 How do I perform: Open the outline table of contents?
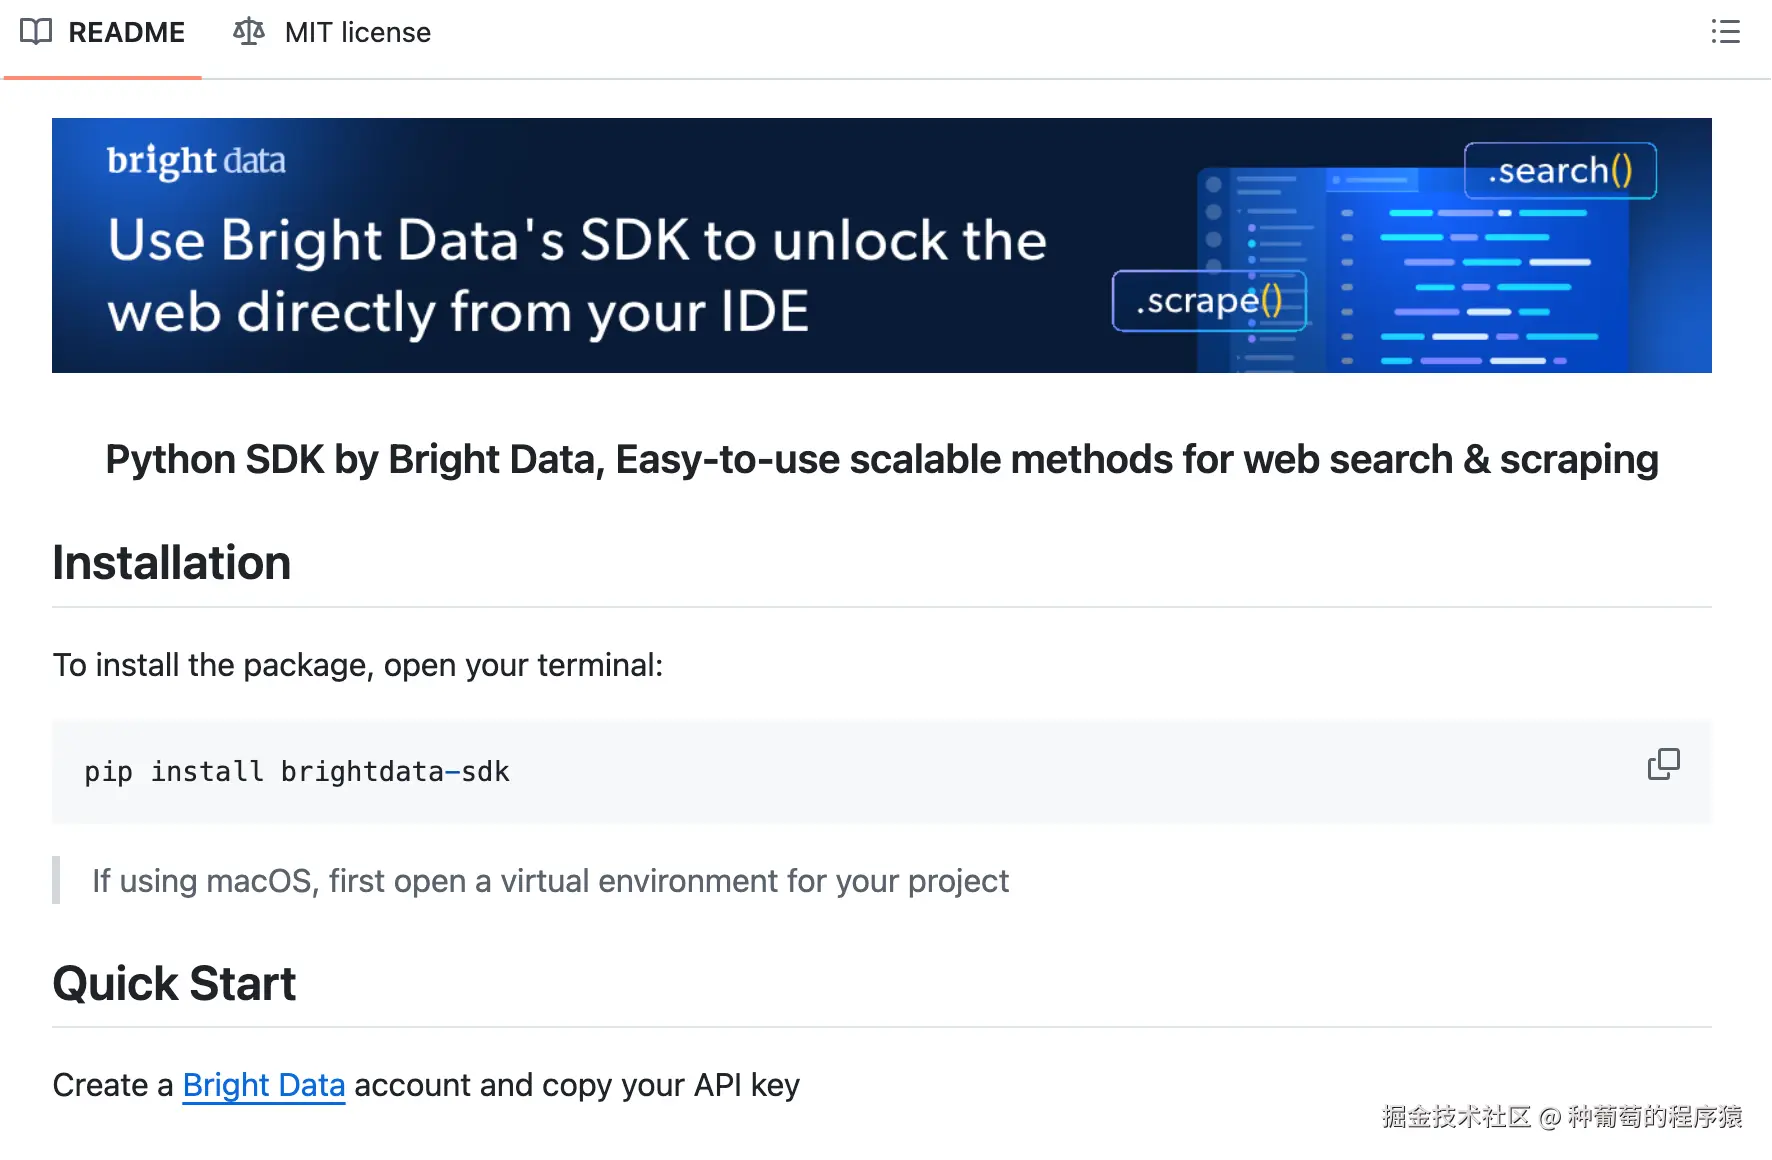tap(1725, 32)
